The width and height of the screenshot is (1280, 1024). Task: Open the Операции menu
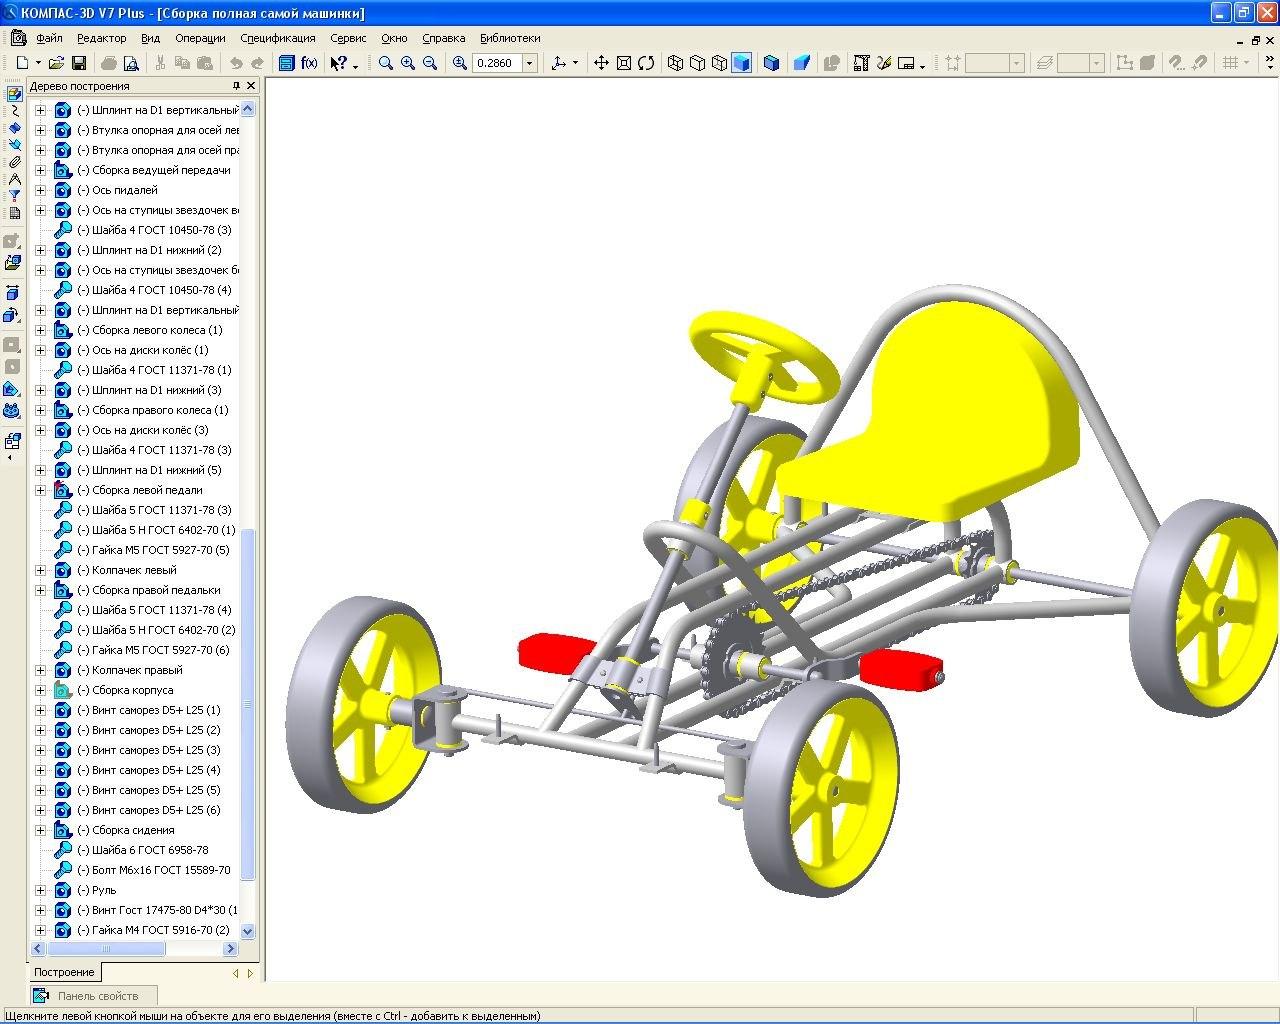click(200, 38)
